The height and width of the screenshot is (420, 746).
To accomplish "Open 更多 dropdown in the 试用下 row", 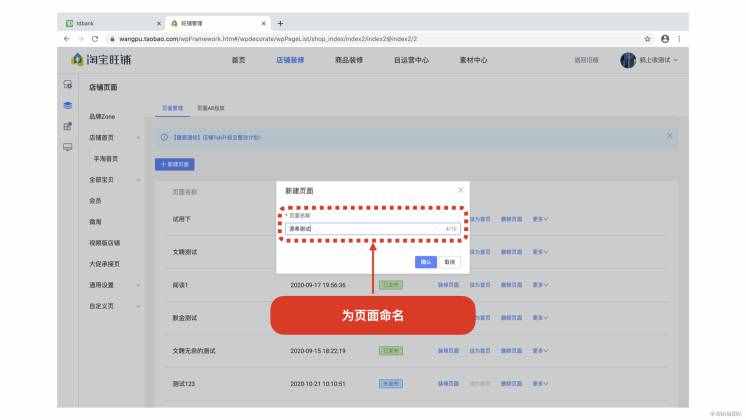I will pyautogui.click(x=540, y=219).
